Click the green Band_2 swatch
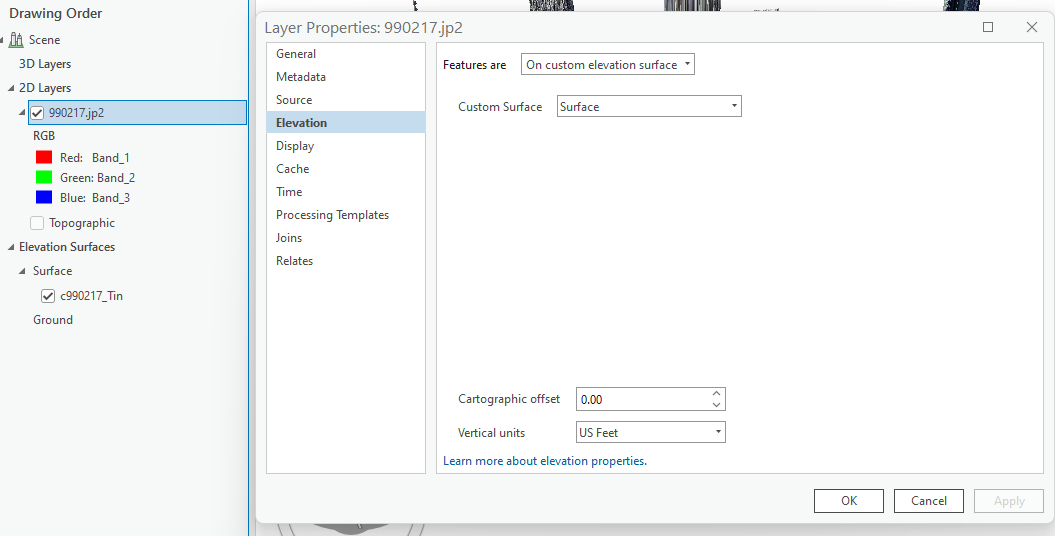The width and height of the screenshot is (1055, 536). tap(43, 177)
